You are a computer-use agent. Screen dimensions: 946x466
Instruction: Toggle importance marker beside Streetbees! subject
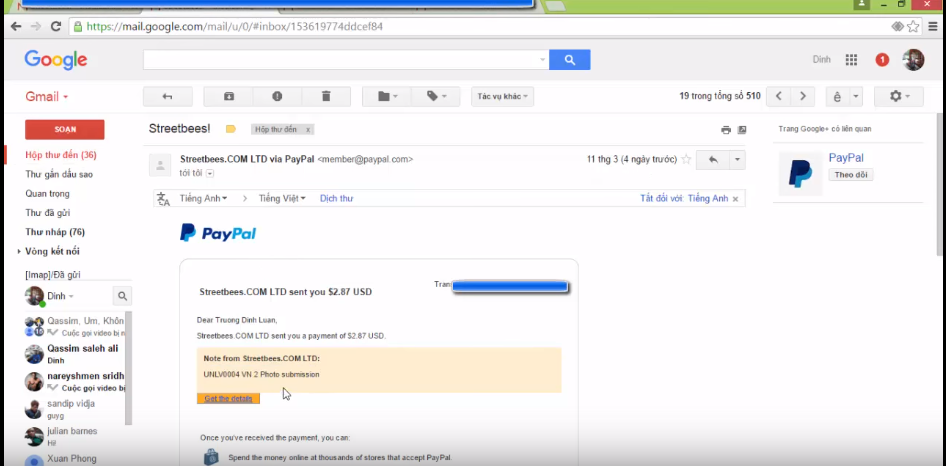tap(230, 129)
